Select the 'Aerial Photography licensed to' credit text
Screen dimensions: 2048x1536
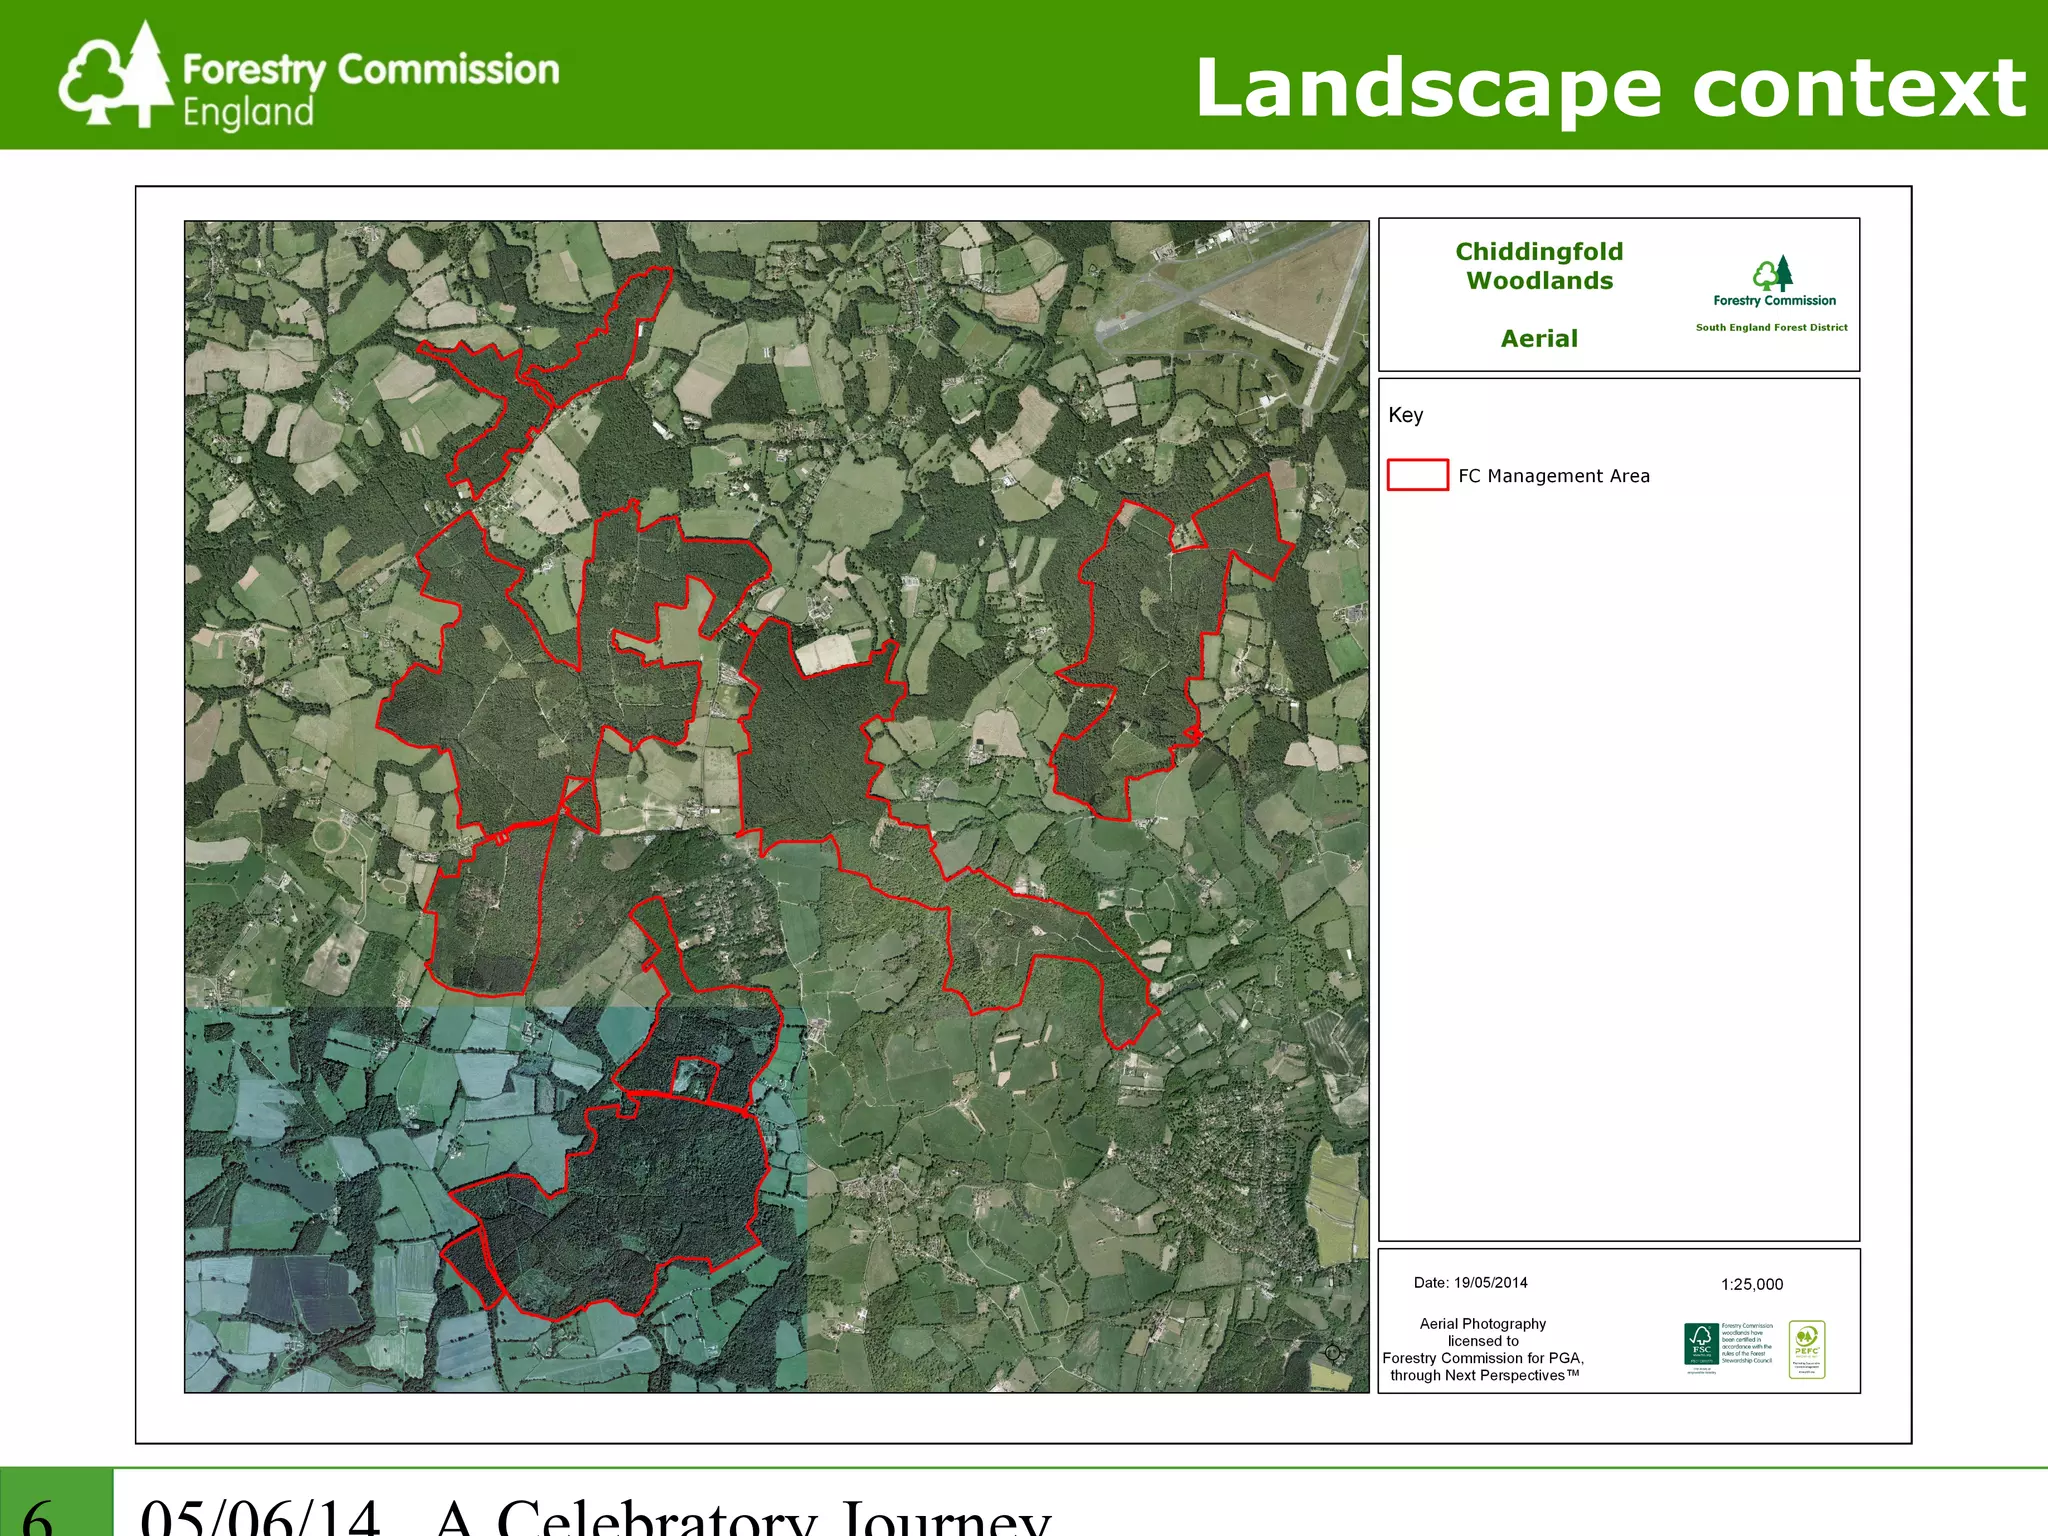click(1483, 1332)
